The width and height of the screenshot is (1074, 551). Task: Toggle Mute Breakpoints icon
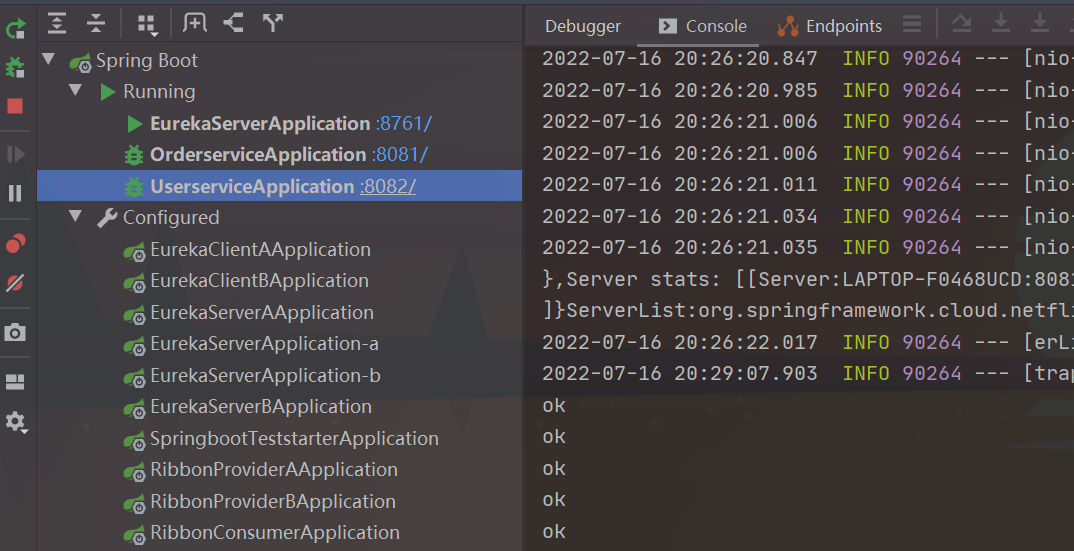coord(15,282)
